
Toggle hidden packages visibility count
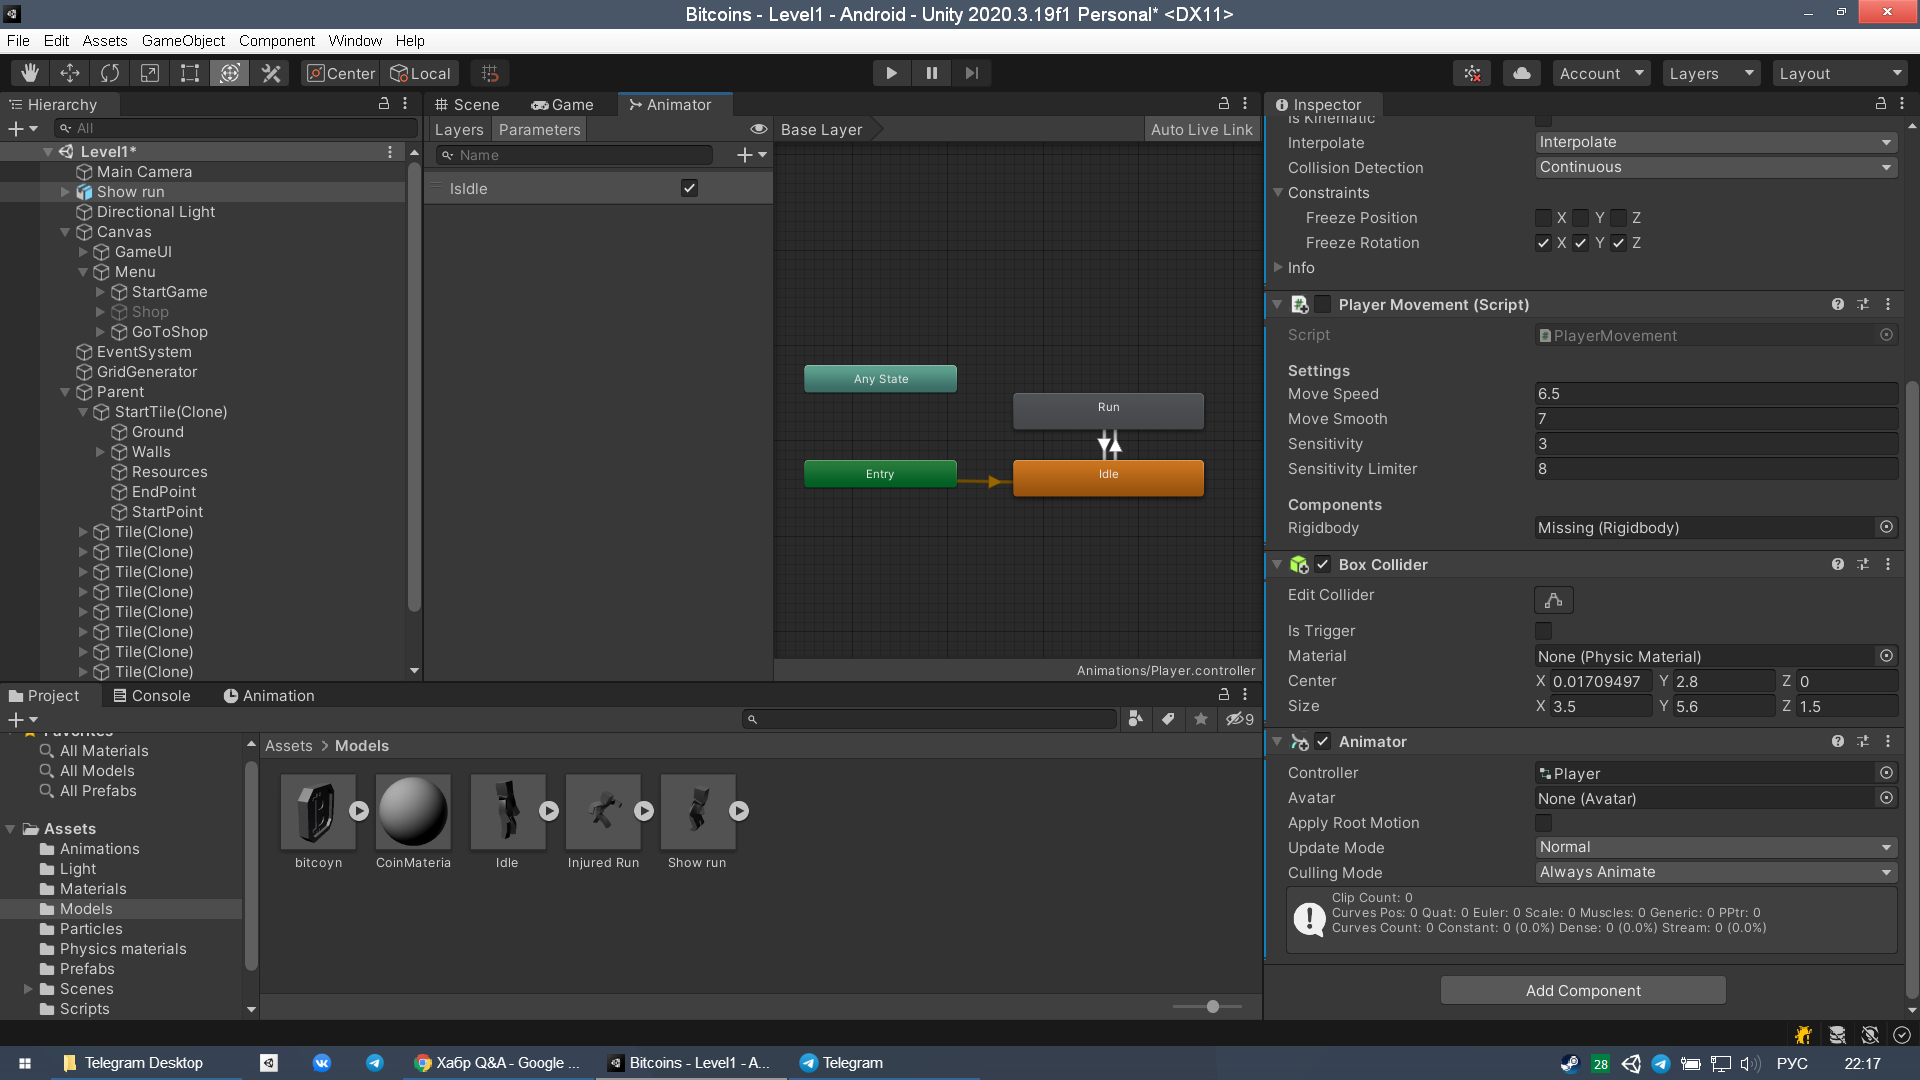[x=1240, y=719]
